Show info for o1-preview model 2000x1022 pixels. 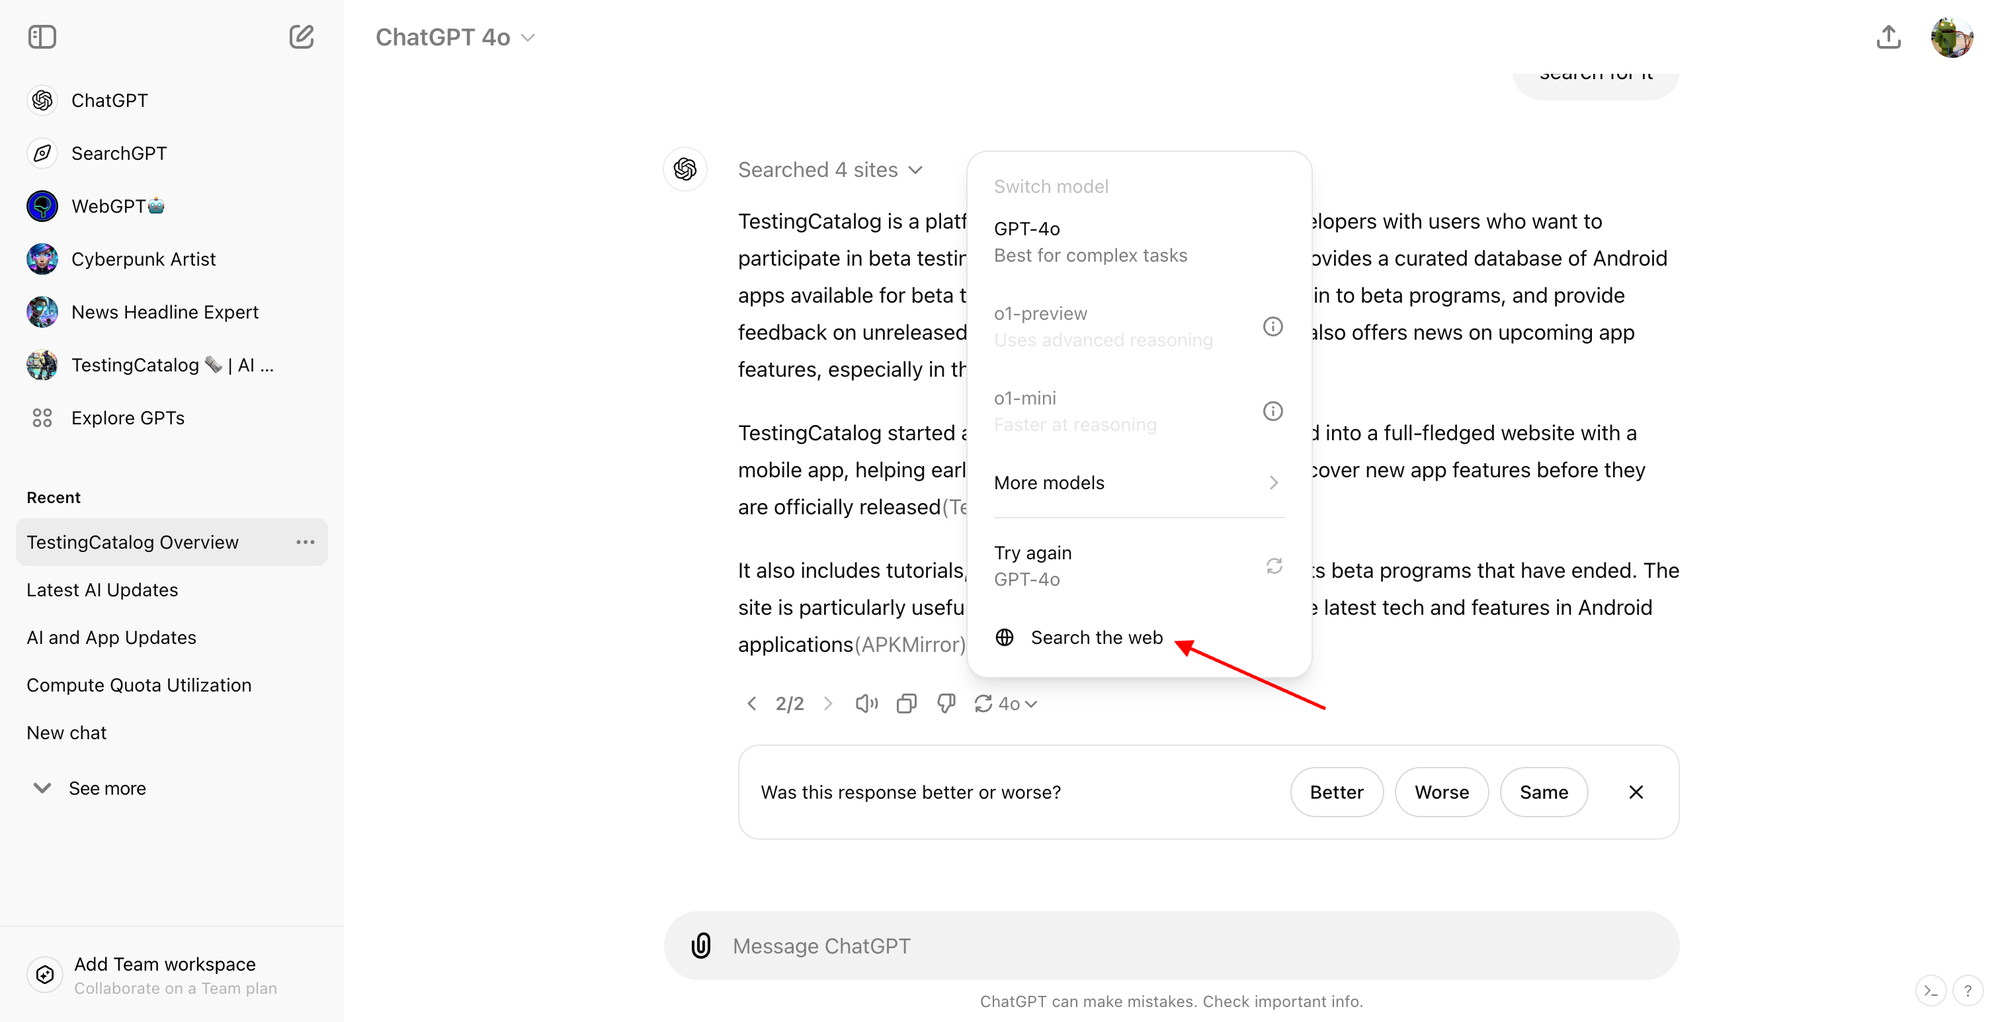tap(1273, 327)
